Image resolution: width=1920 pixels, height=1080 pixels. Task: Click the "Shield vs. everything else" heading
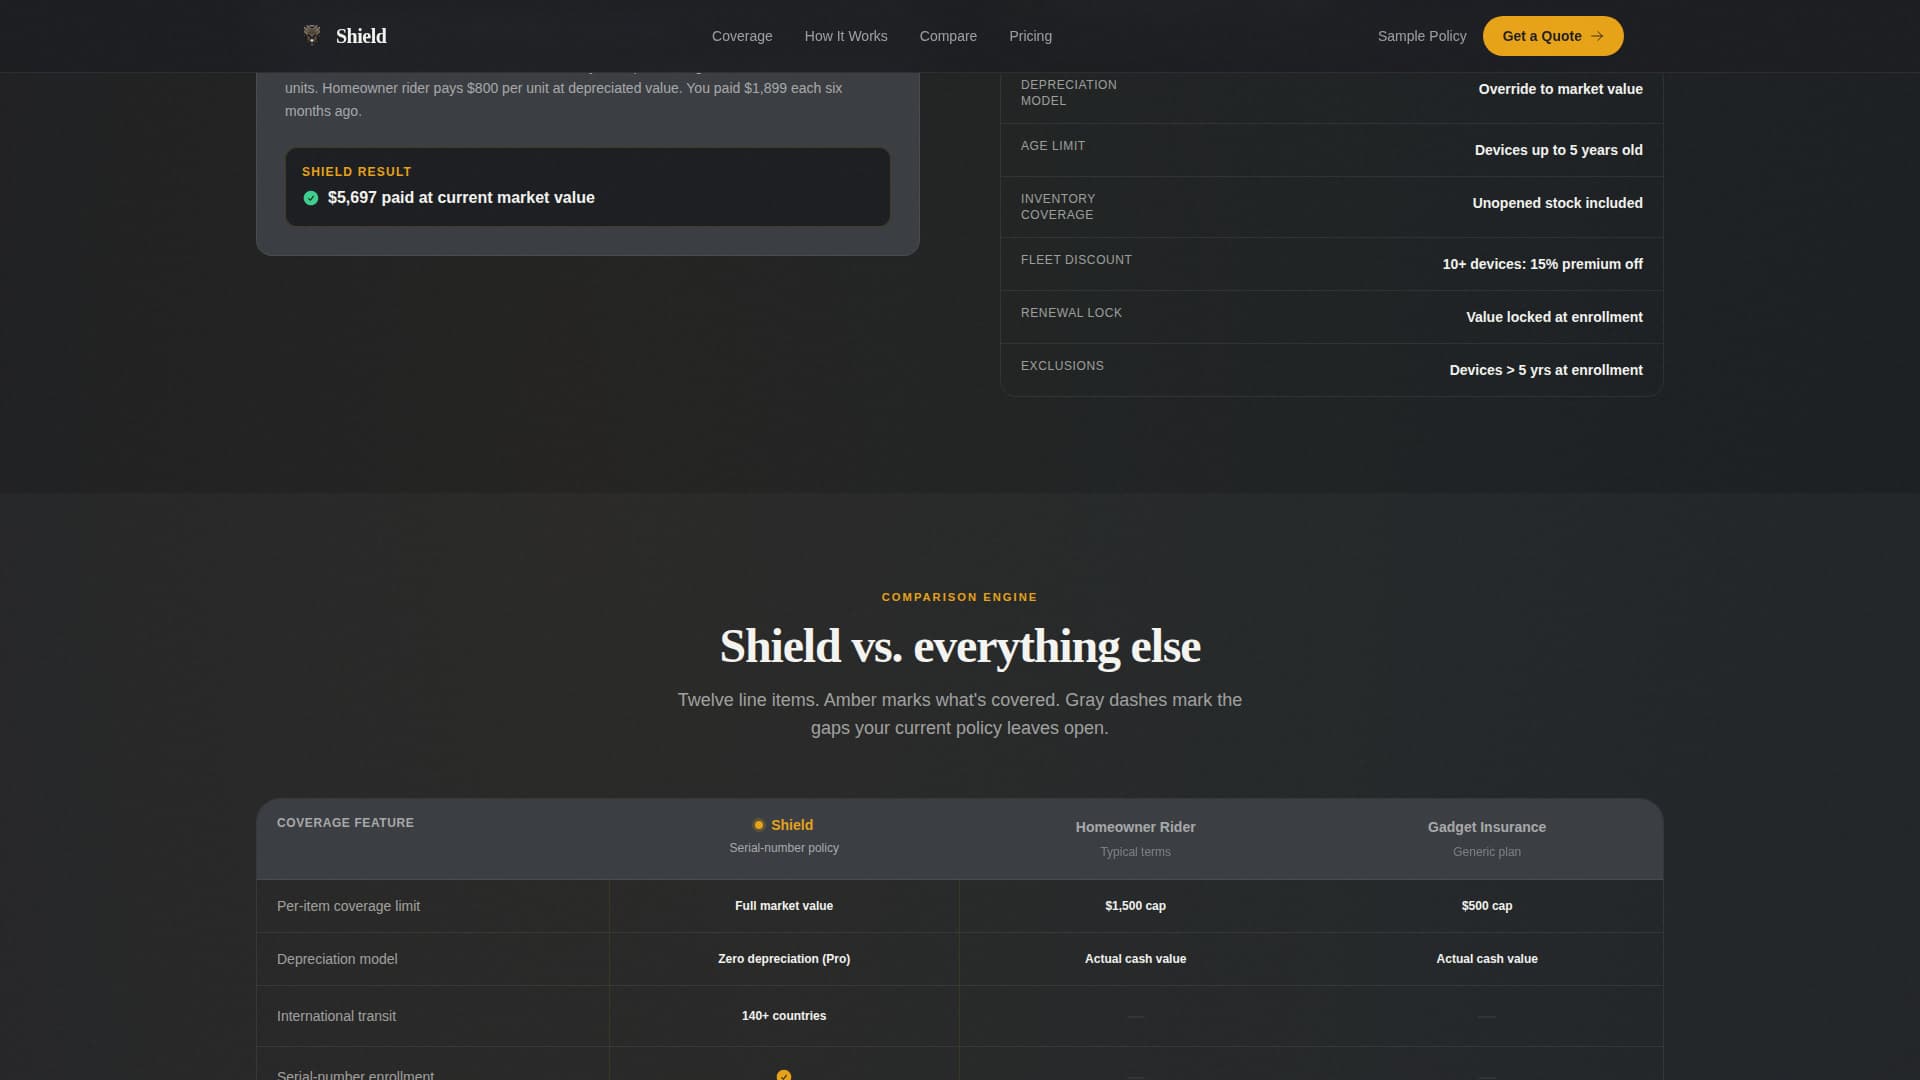point(960,646)
